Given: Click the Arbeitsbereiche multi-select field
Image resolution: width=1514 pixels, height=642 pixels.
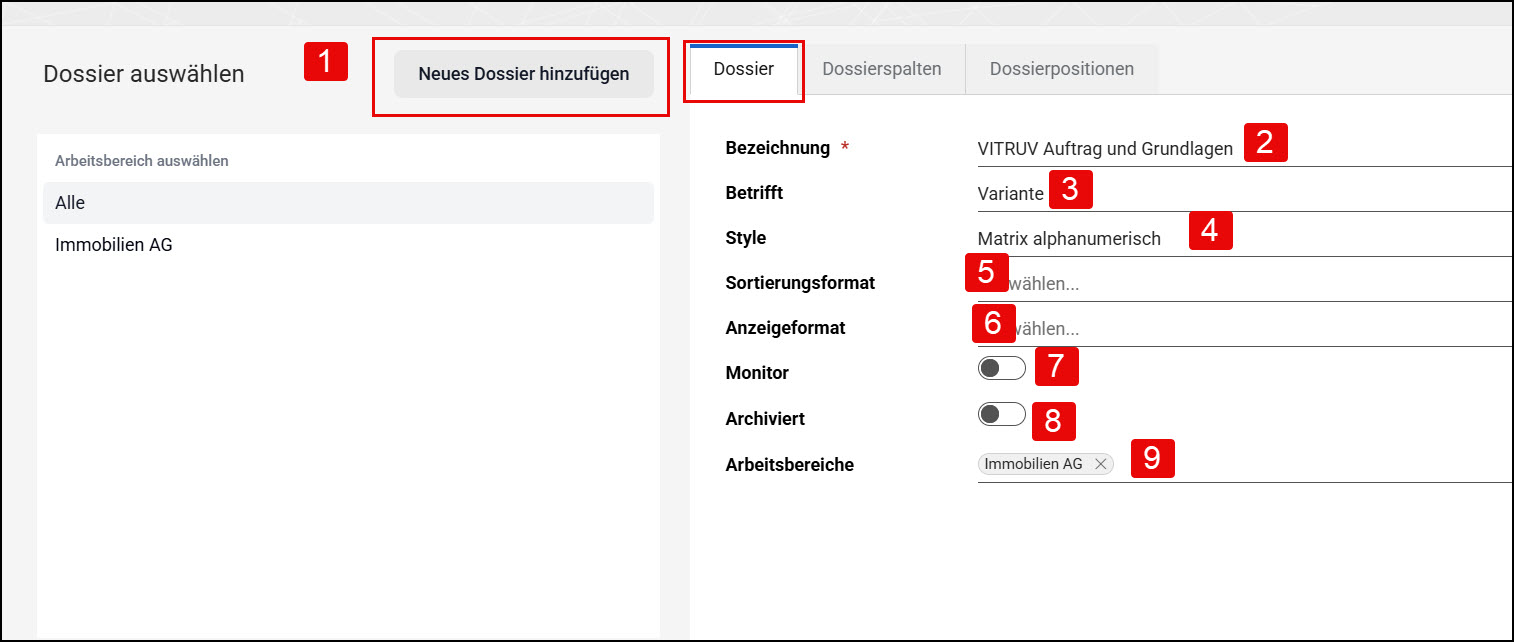Looking at the screenshot, I should pos(1245,464).
